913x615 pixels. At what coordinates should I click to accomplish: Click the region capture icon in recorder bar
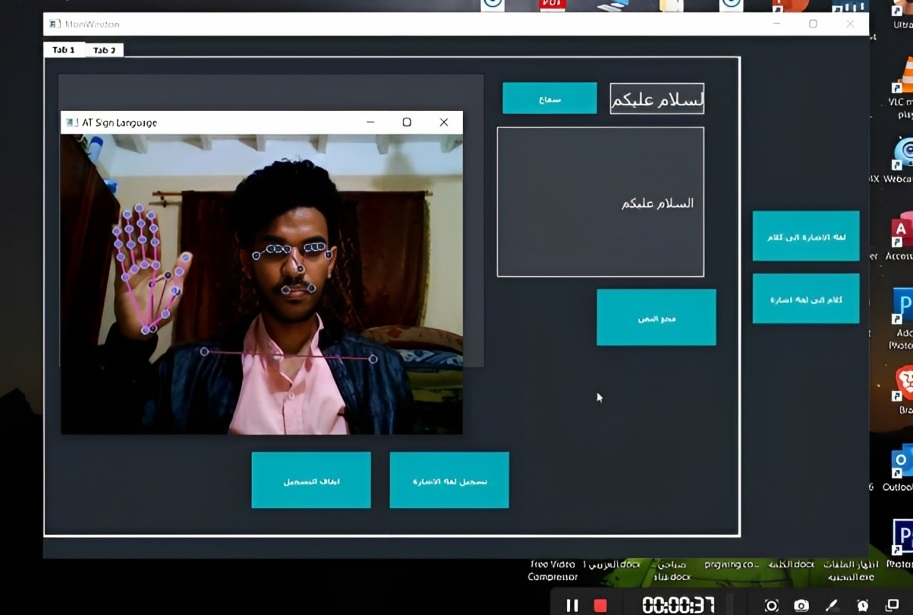[x=772, y=606]
